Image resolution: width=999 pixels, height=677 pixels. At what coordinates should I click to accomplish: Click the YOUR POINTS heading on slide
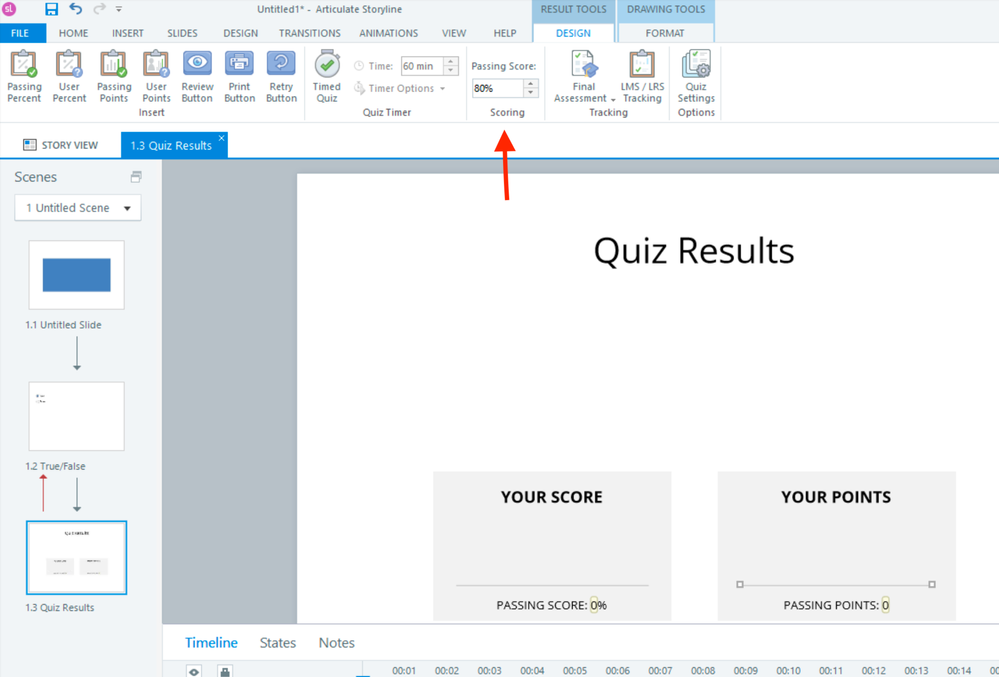pos(836,497)
